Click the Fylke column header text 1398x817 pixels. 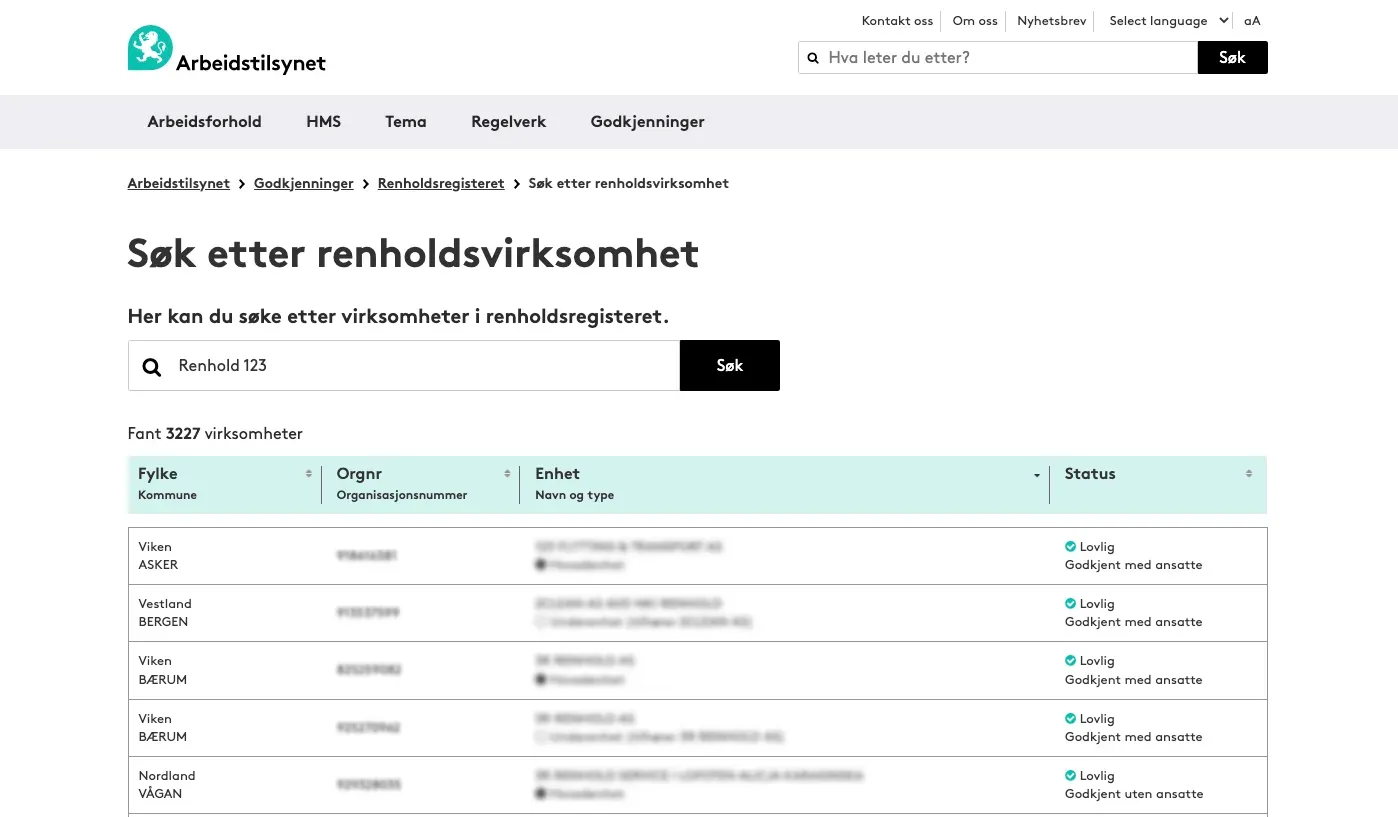158,474
